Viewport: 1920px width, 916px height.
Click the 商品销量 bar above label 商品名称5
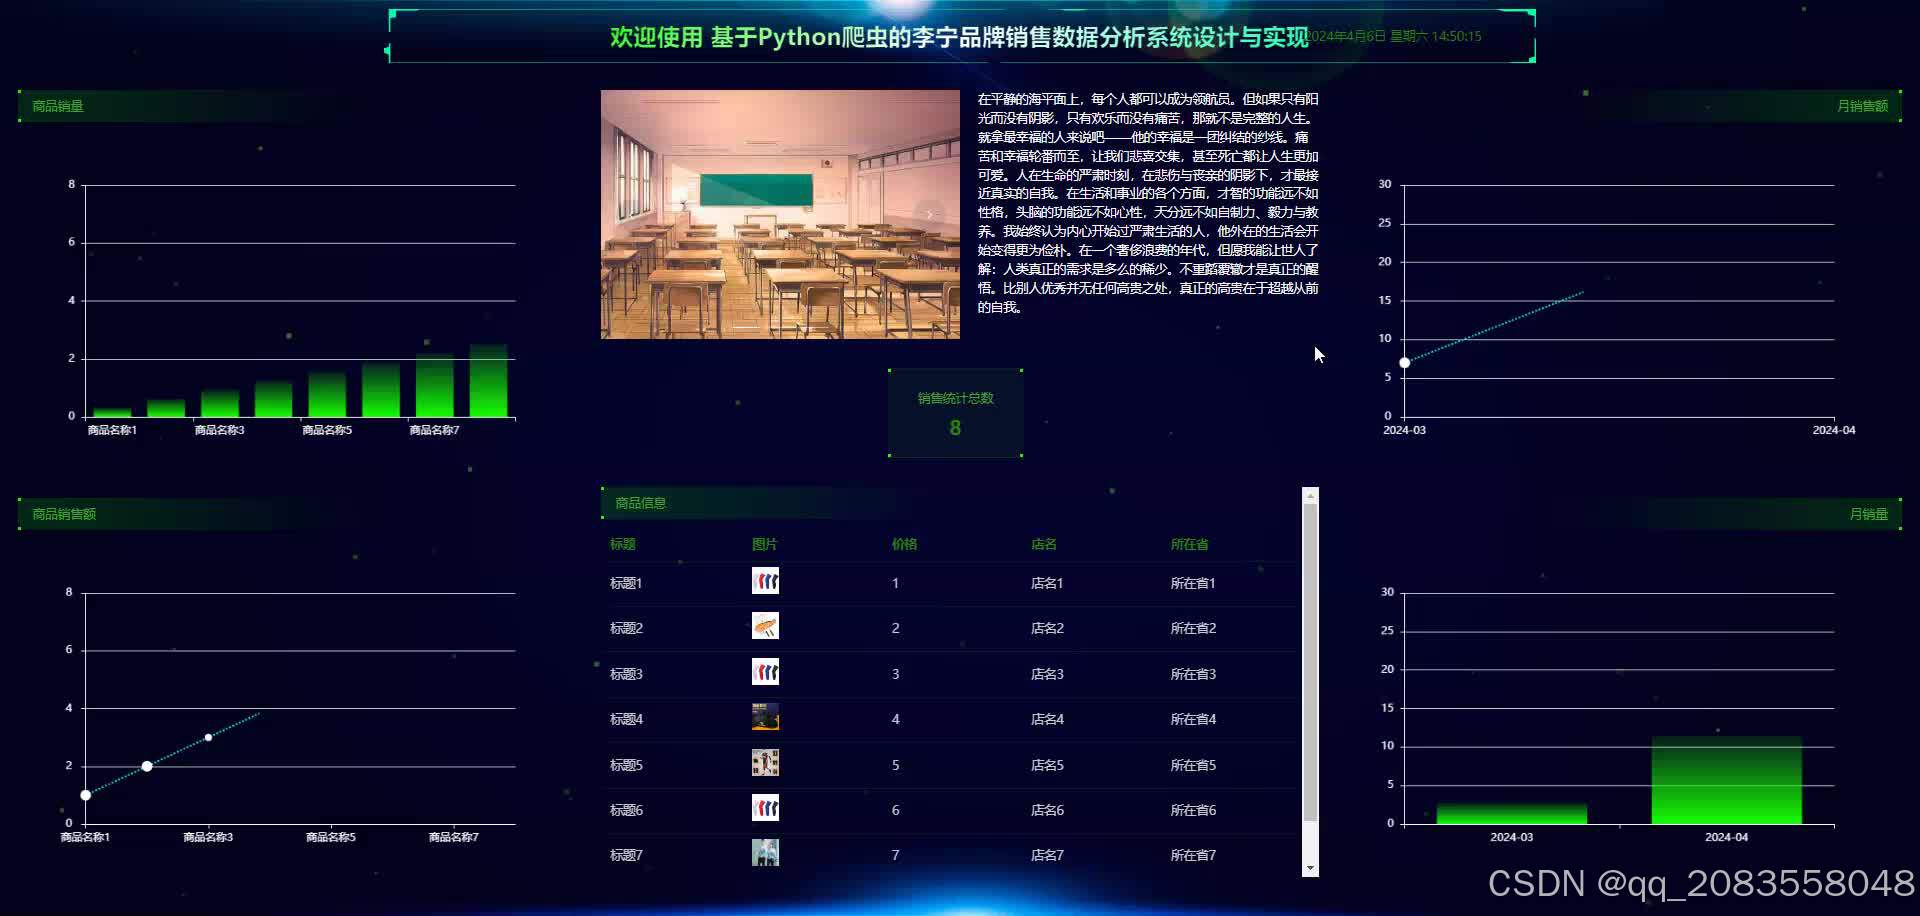pos(327,395)
